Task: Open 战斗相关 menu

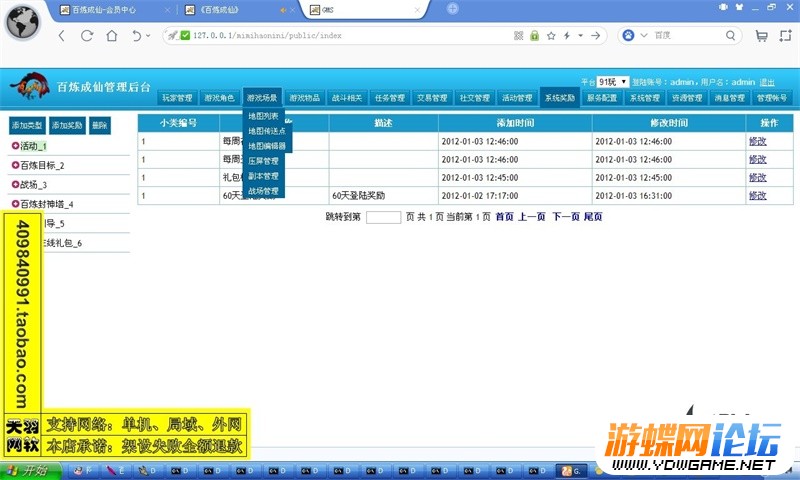Action: [347, 98]
